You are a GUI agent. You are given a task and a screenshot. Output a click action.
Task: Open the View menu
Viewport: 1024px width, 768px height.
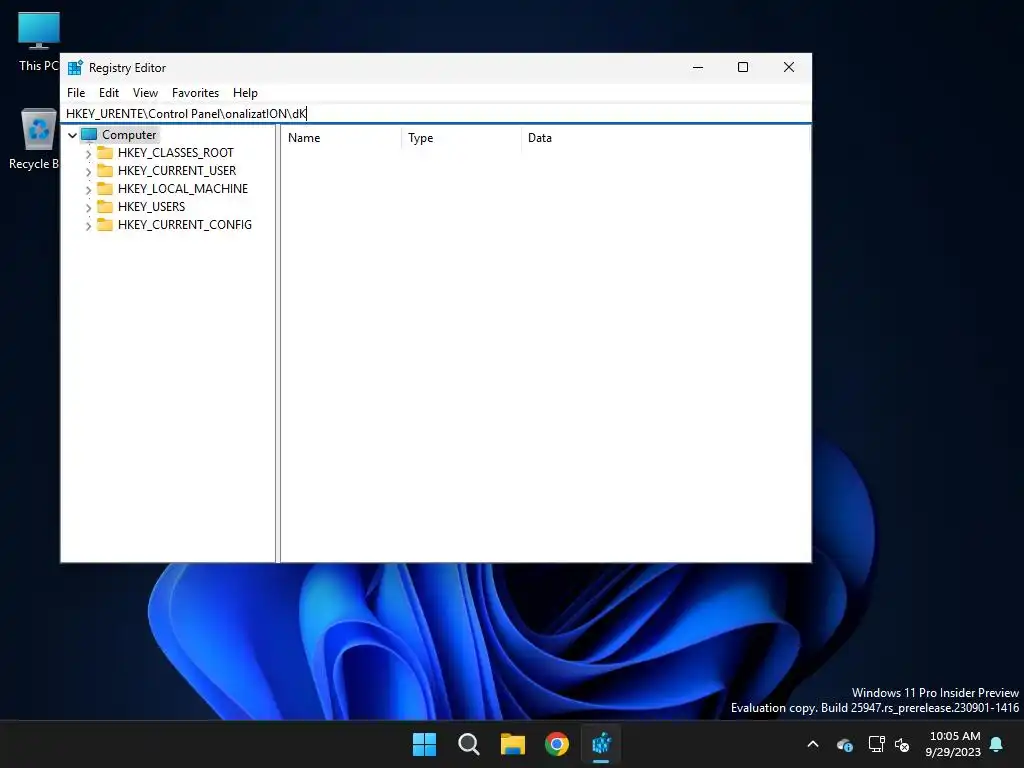[145, 93]
